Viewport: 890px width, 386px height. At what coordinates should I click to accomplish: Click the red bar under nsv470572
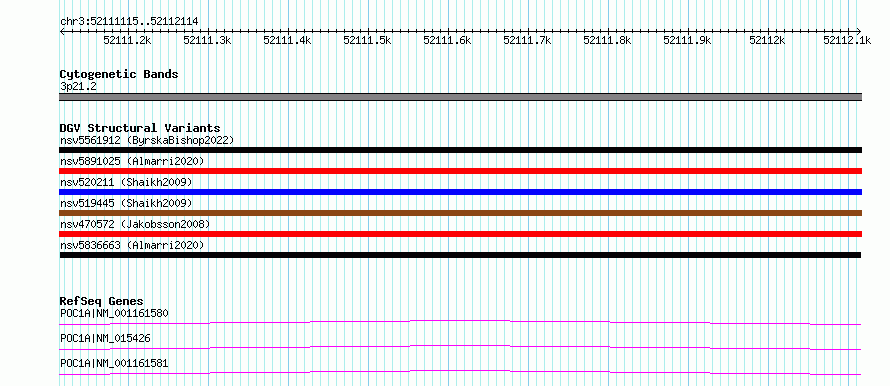tap(460, 234)
